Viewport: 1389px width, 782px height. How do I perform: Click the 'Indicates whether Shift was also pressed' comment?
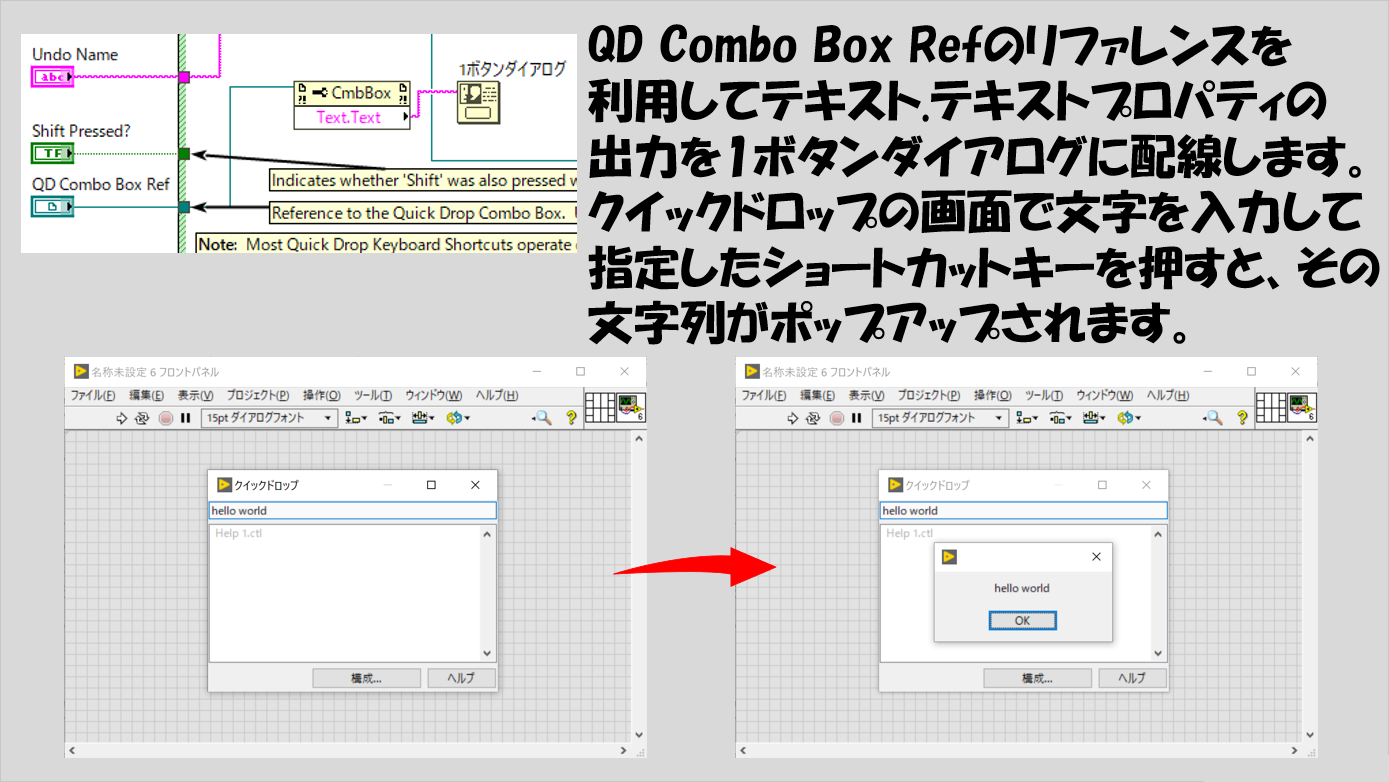click(423, 181)
